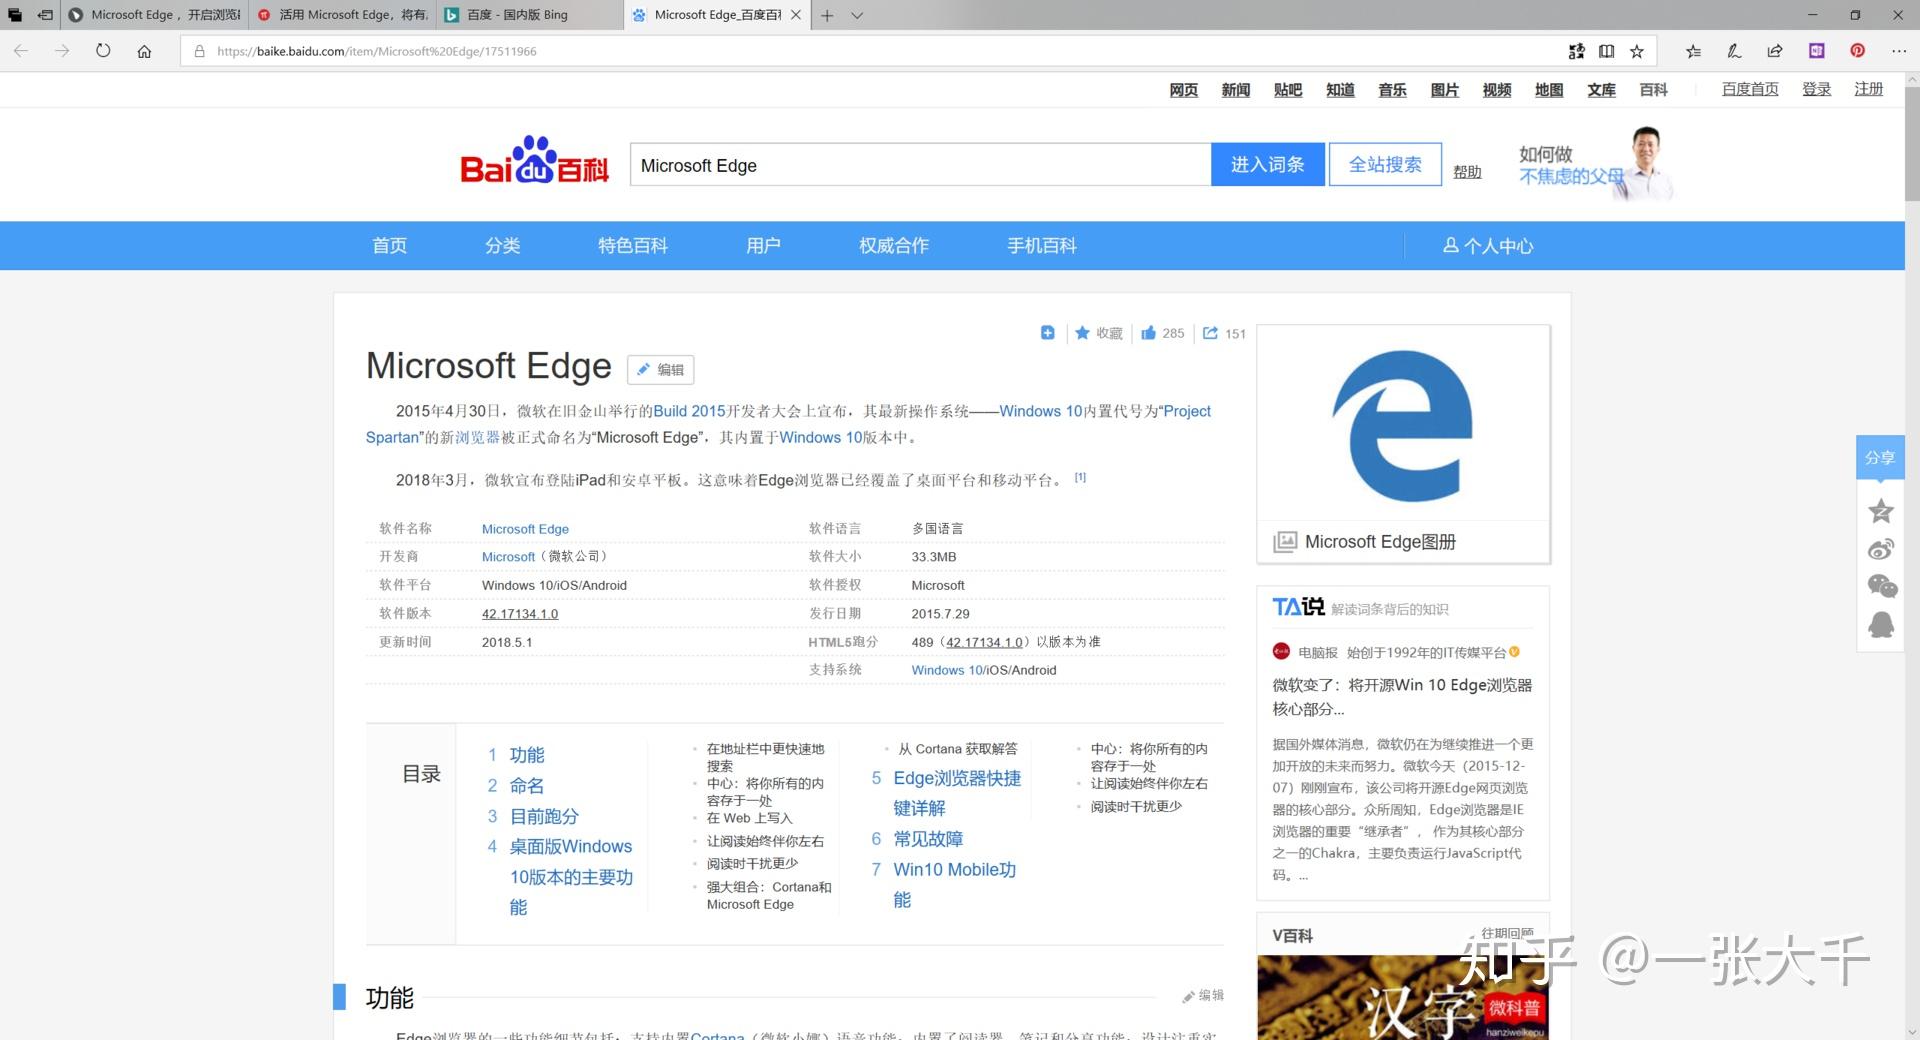Open the tabs you've set aside
The width and height of the screenshot is (1920, 1040).
15,15
